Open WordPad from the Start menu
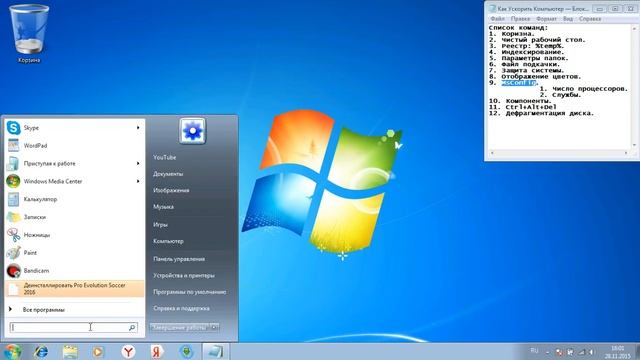 click(74, 145)
